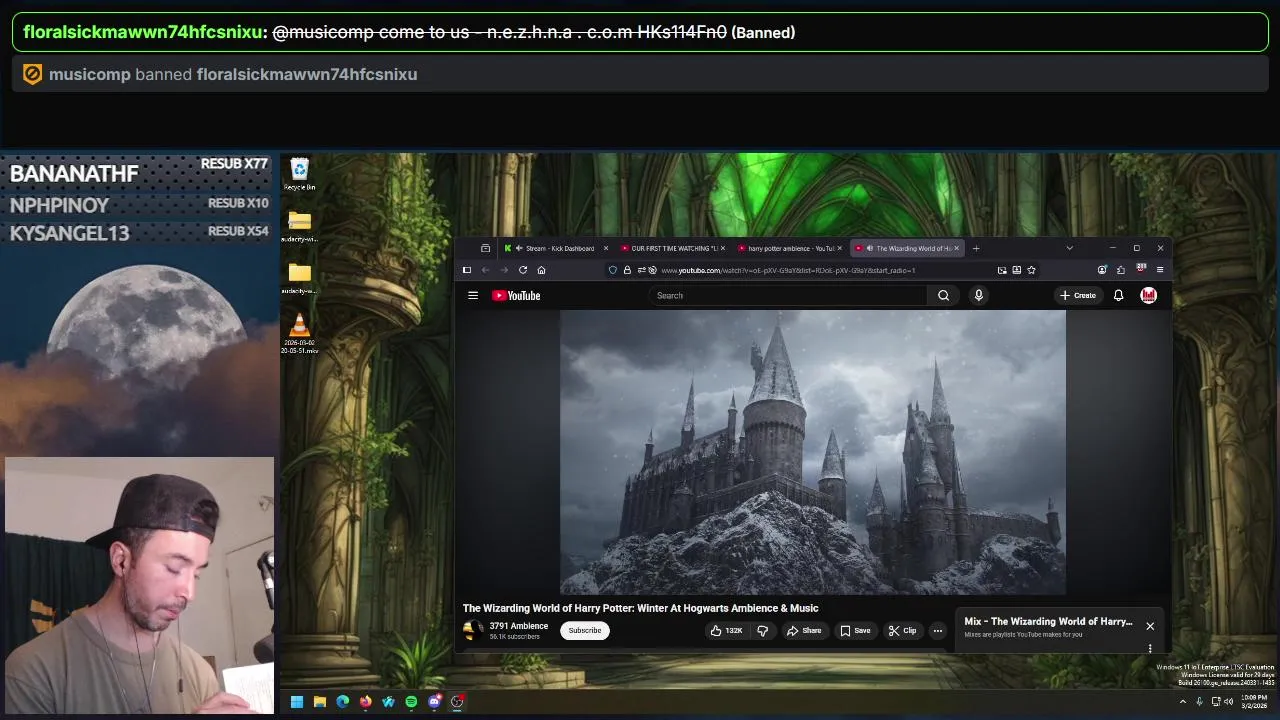Bookmark this page with the star

click(x=1031, y=270)
